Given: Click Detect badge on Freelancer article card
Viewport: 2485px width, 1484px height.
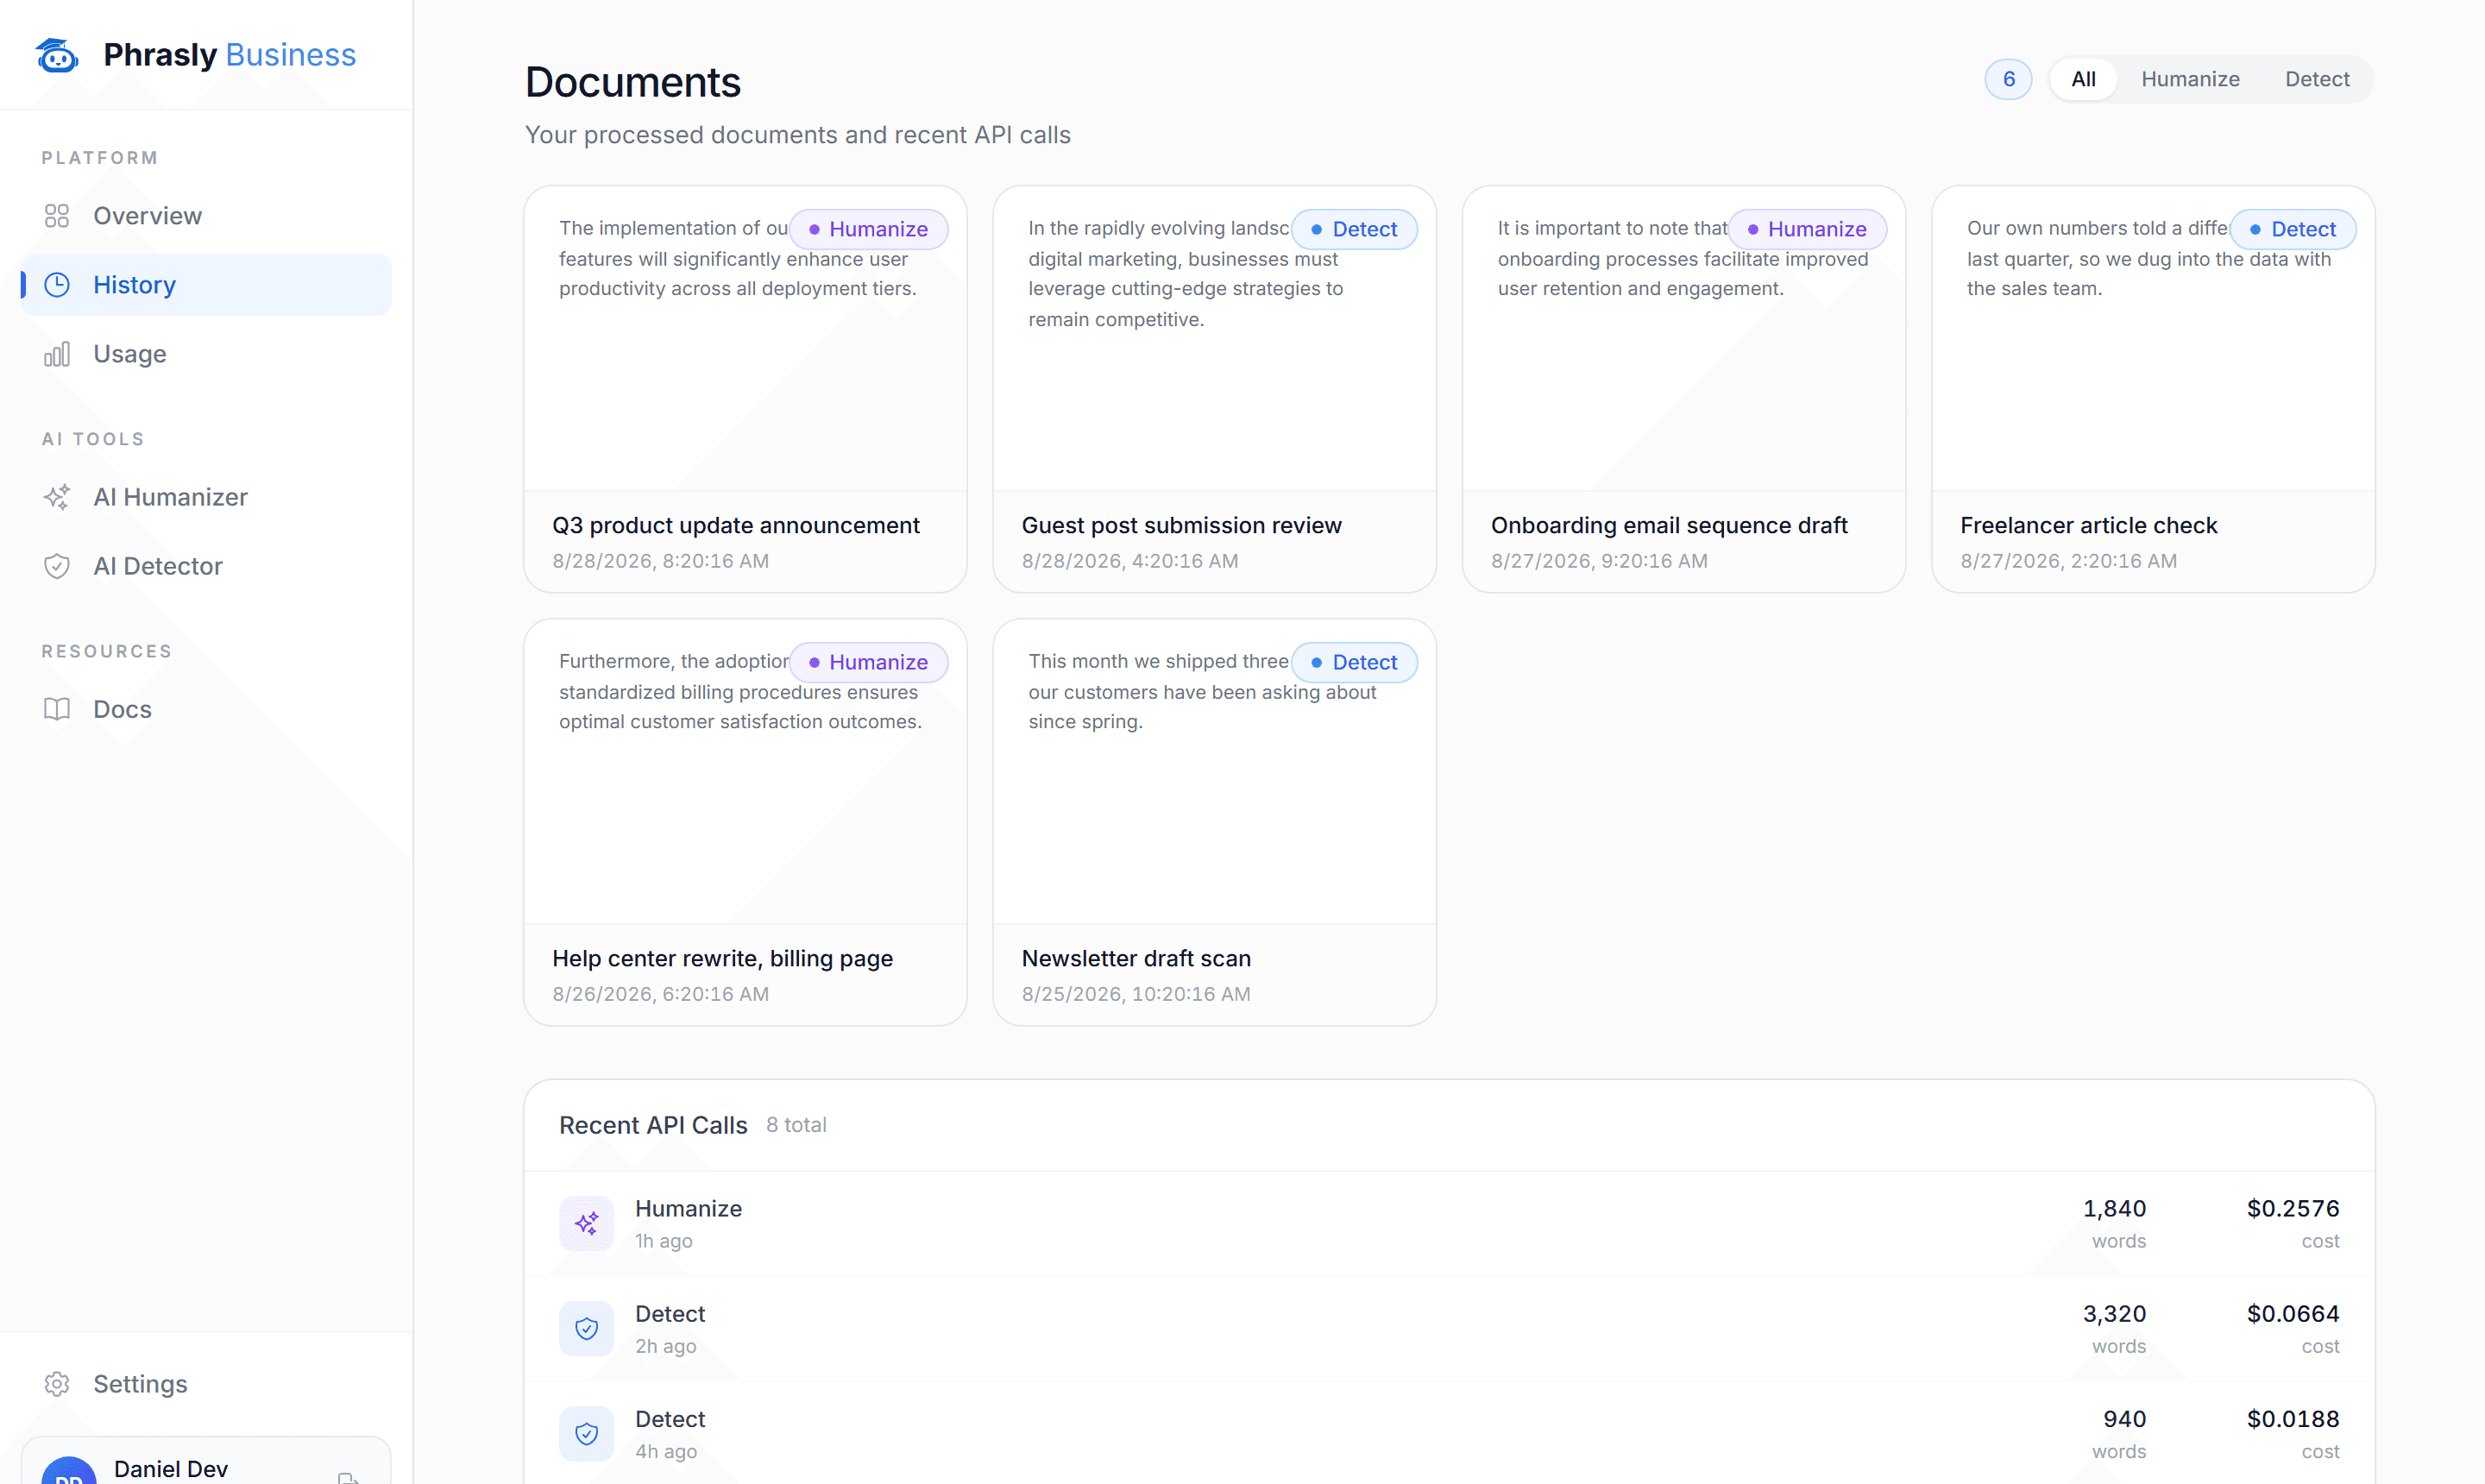Looking at the screenshot, I should (2293, 229).
